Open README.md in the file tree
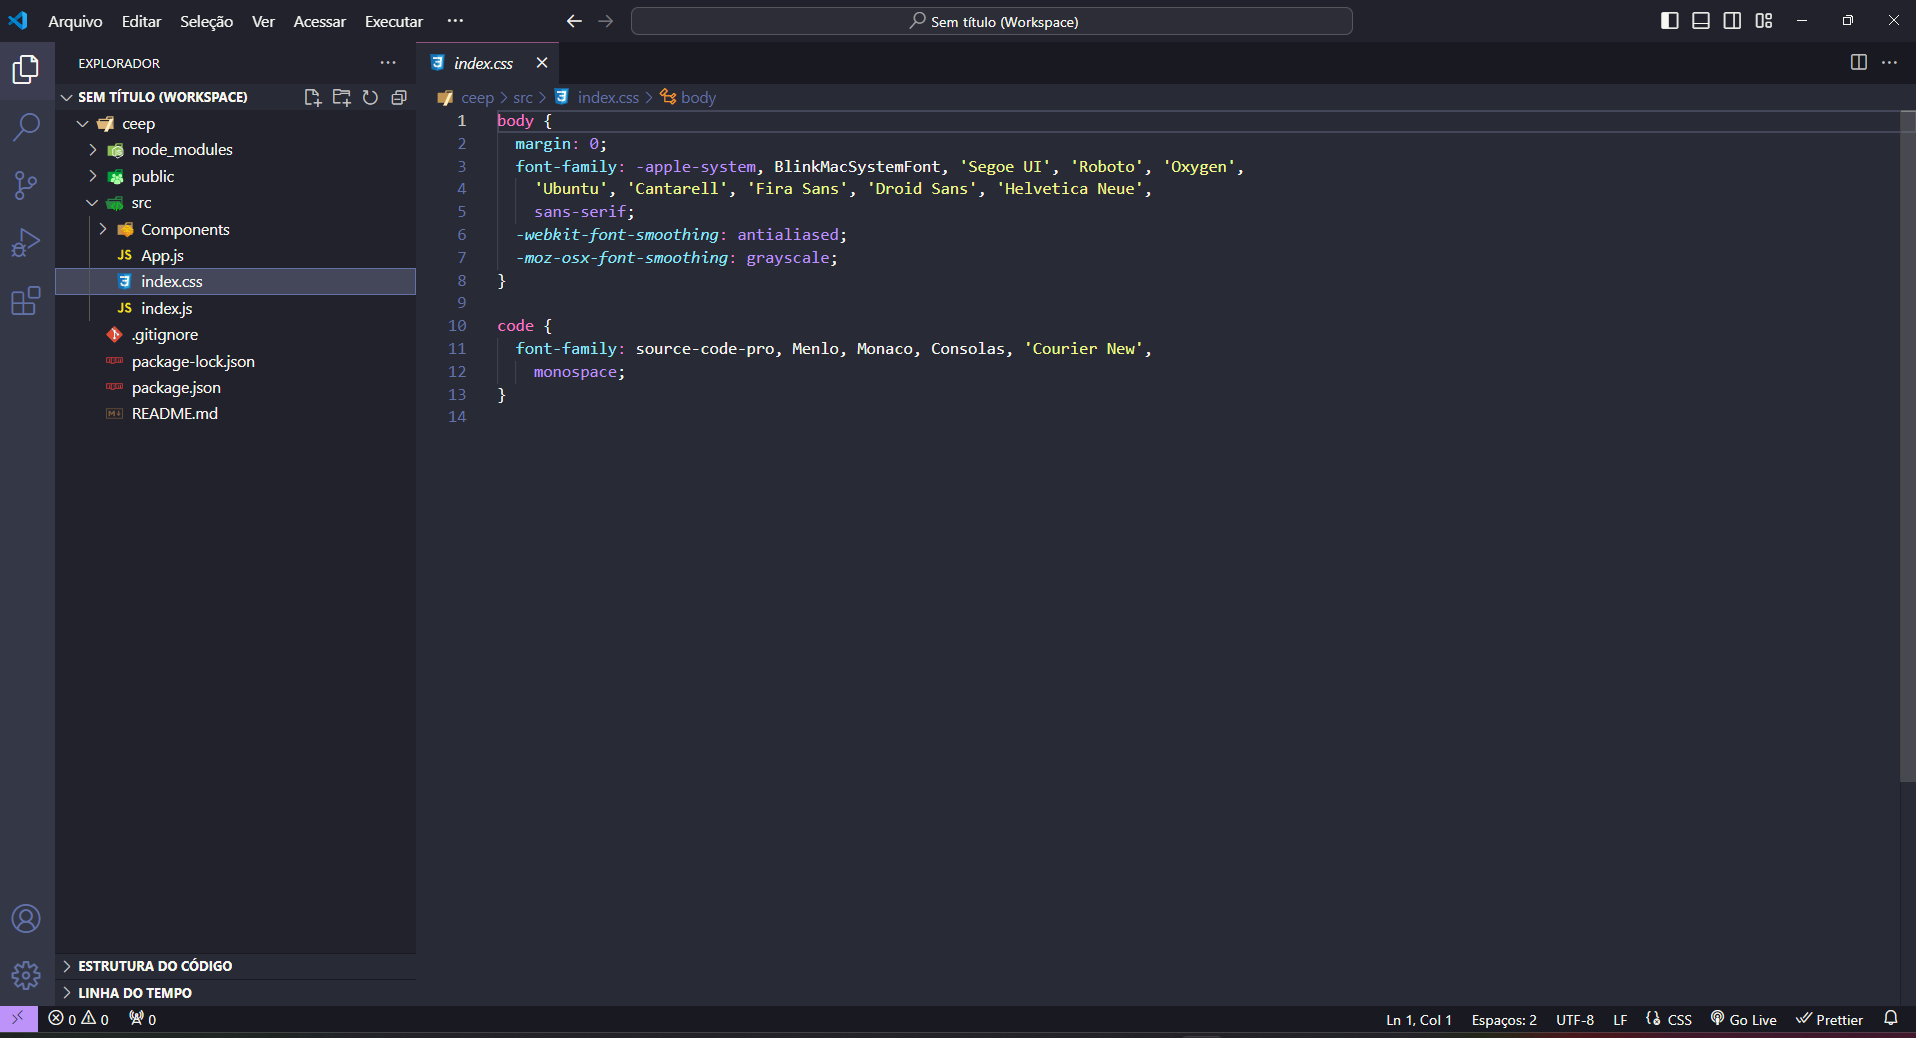Viewport: 1916px width, 1038px height. [x=236, y=414]
